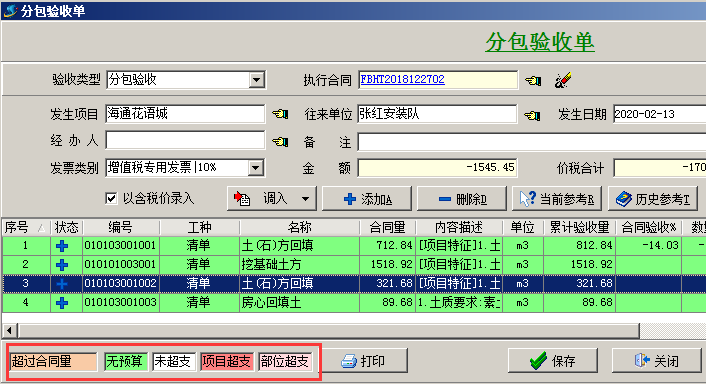Click the 添加A button
Image resolution: width=706 pixels, height=384 pixels.
point(367,199)
